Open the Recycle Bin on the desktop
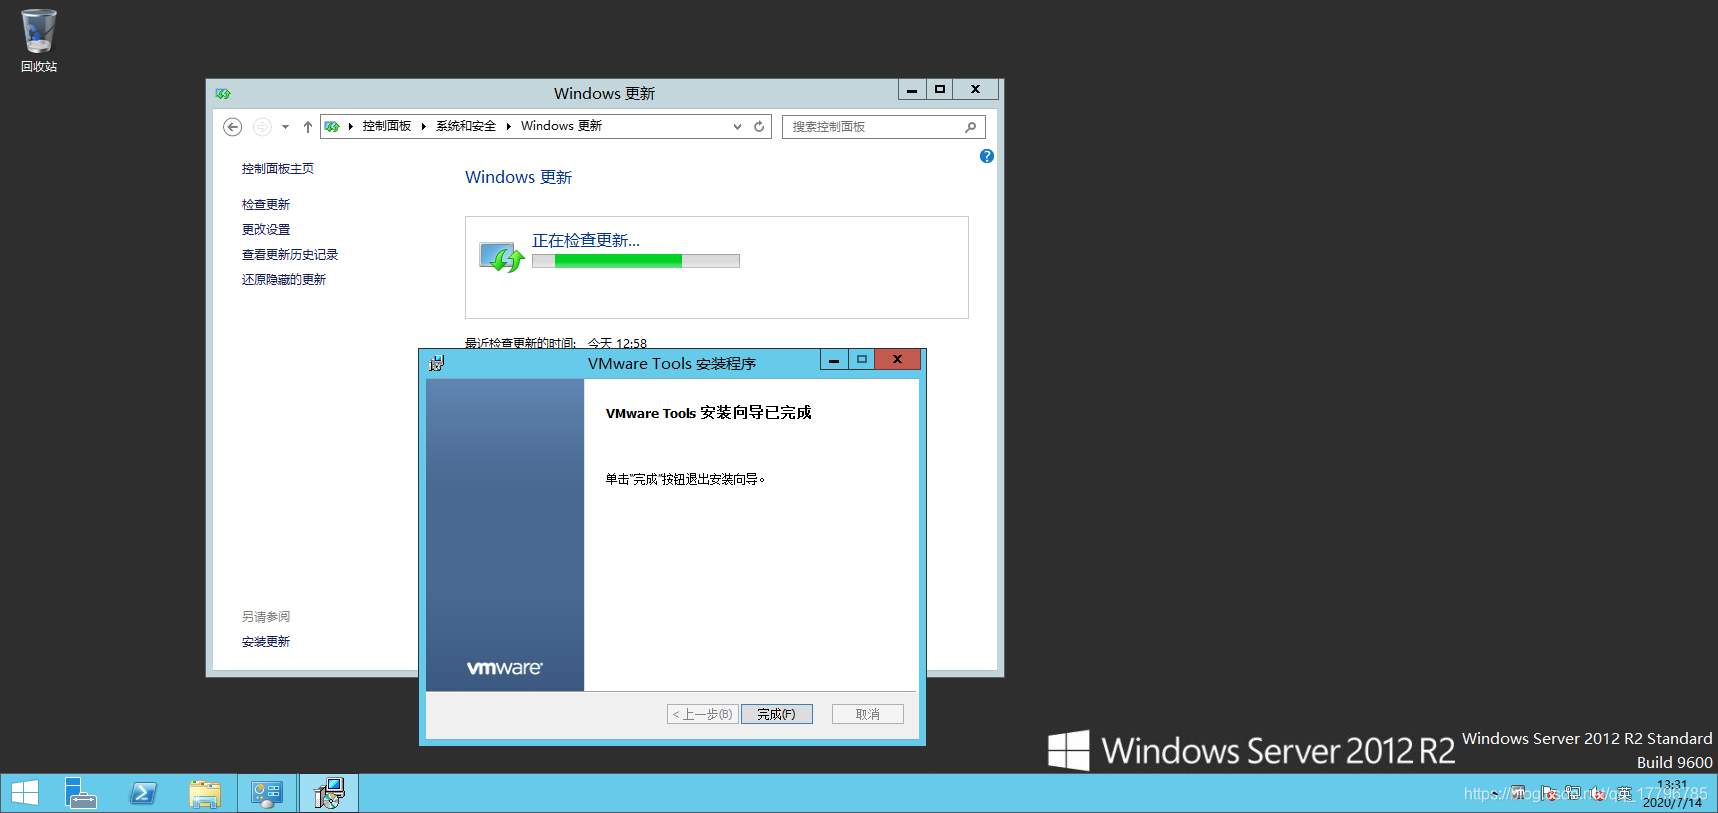Screen dimensions: 1718x813 tap(38, 40)
